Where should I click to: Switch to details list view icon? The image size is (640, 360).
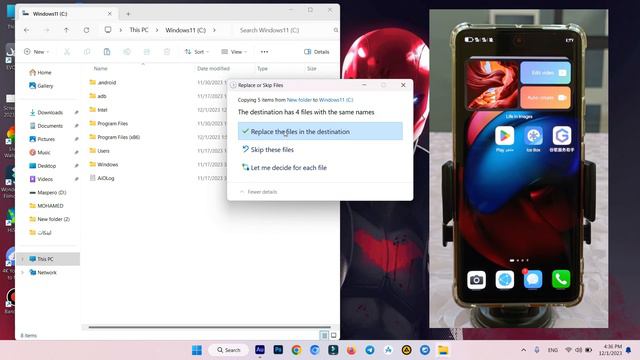tap(324, 335)
